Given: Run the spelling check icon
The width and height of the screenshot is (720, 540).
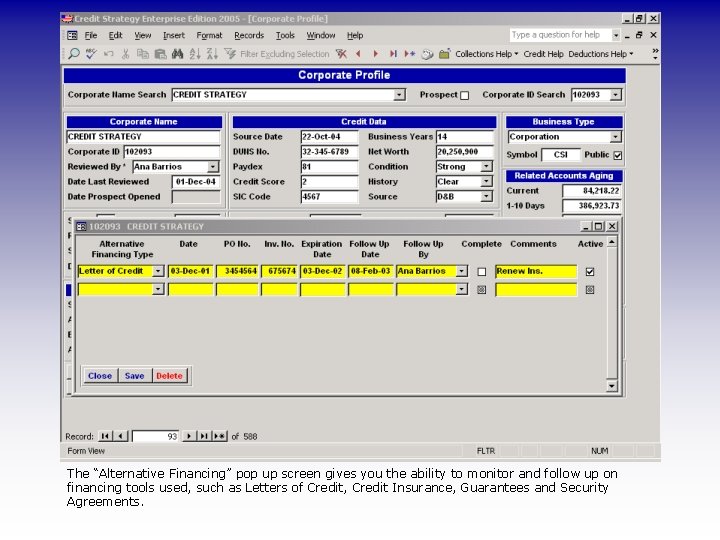Looking at the screenshot, I should pyautogui.click(x=91, y=54).
